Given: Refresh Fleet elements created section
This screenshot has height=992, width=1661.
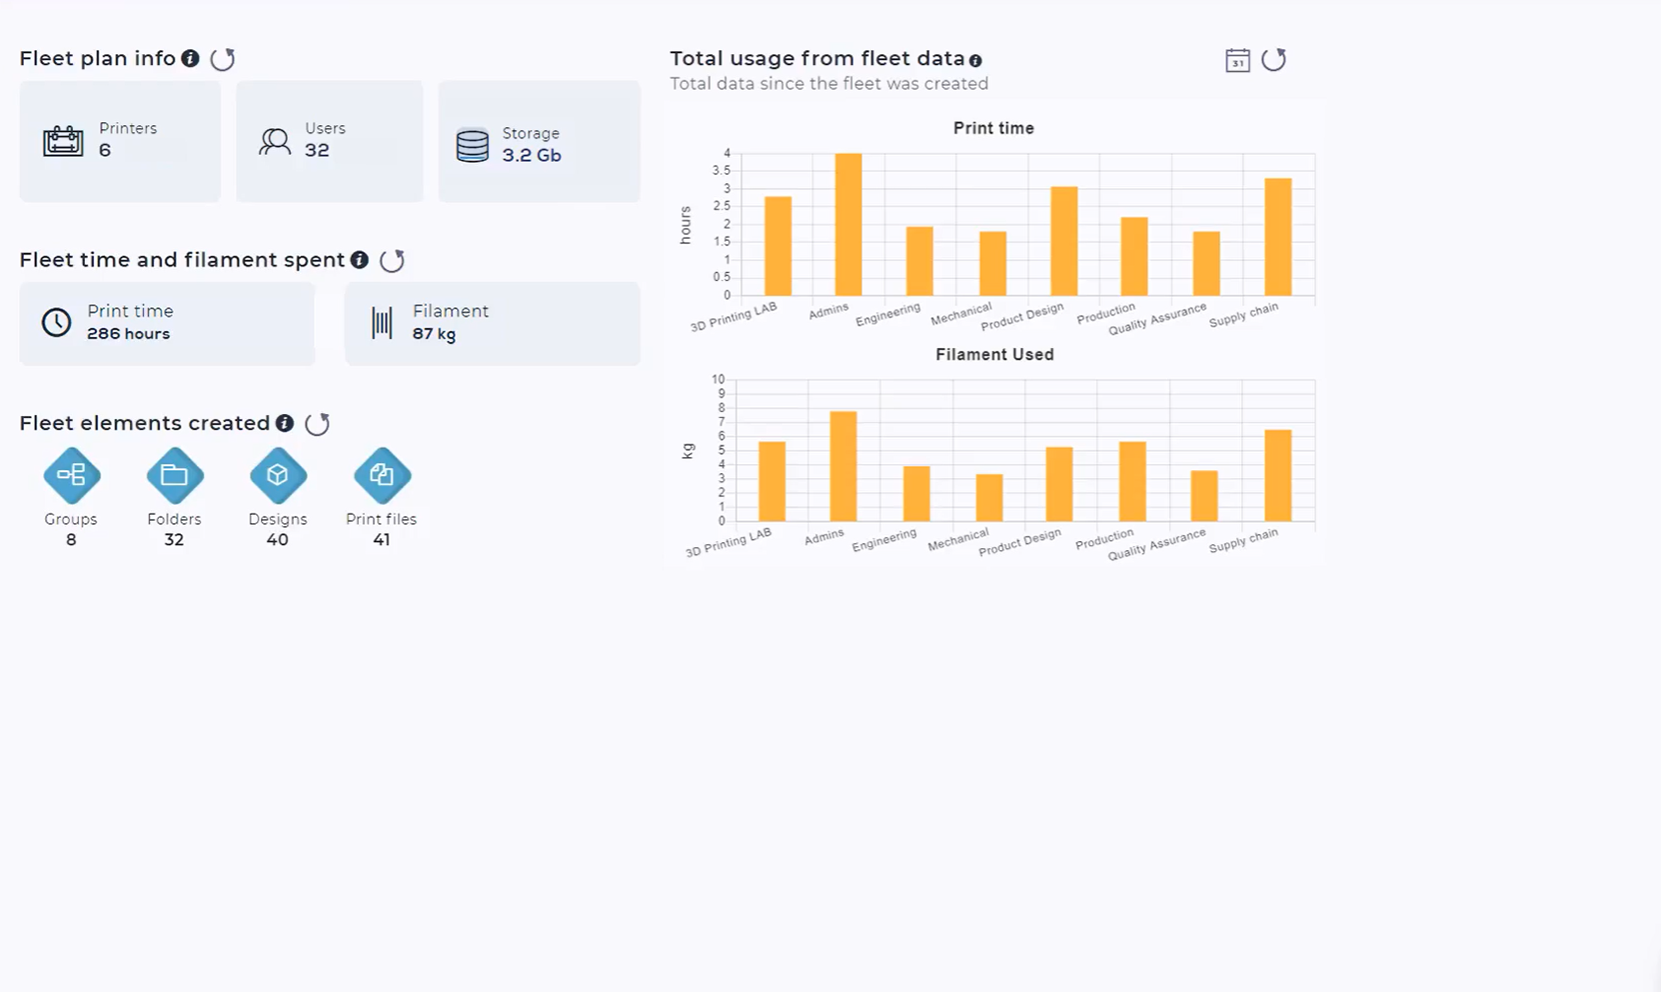Looking at the screenshot, I should [317, 424].
